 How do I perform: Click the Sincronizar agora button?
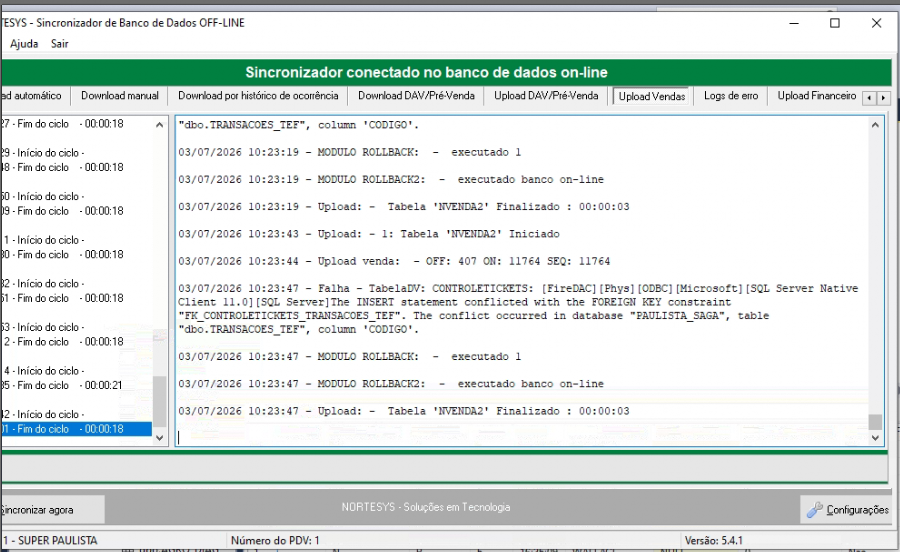52,510
